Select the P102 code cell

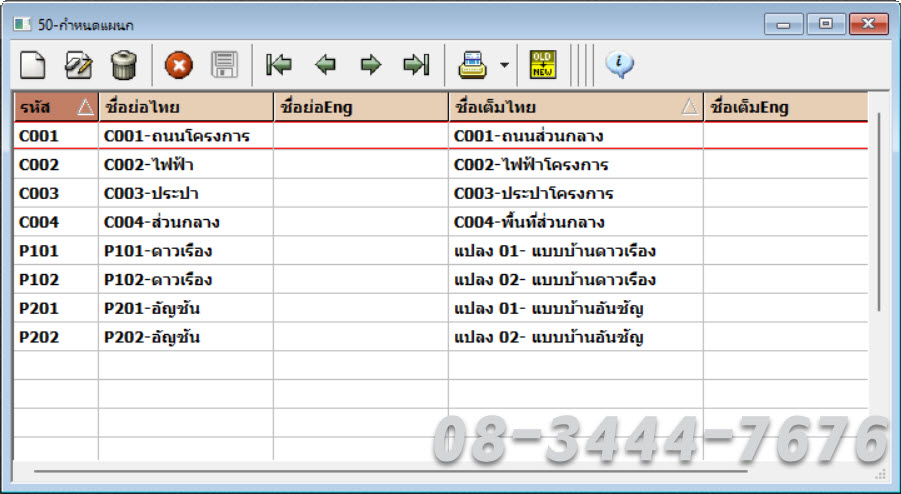tap(56, 280)
